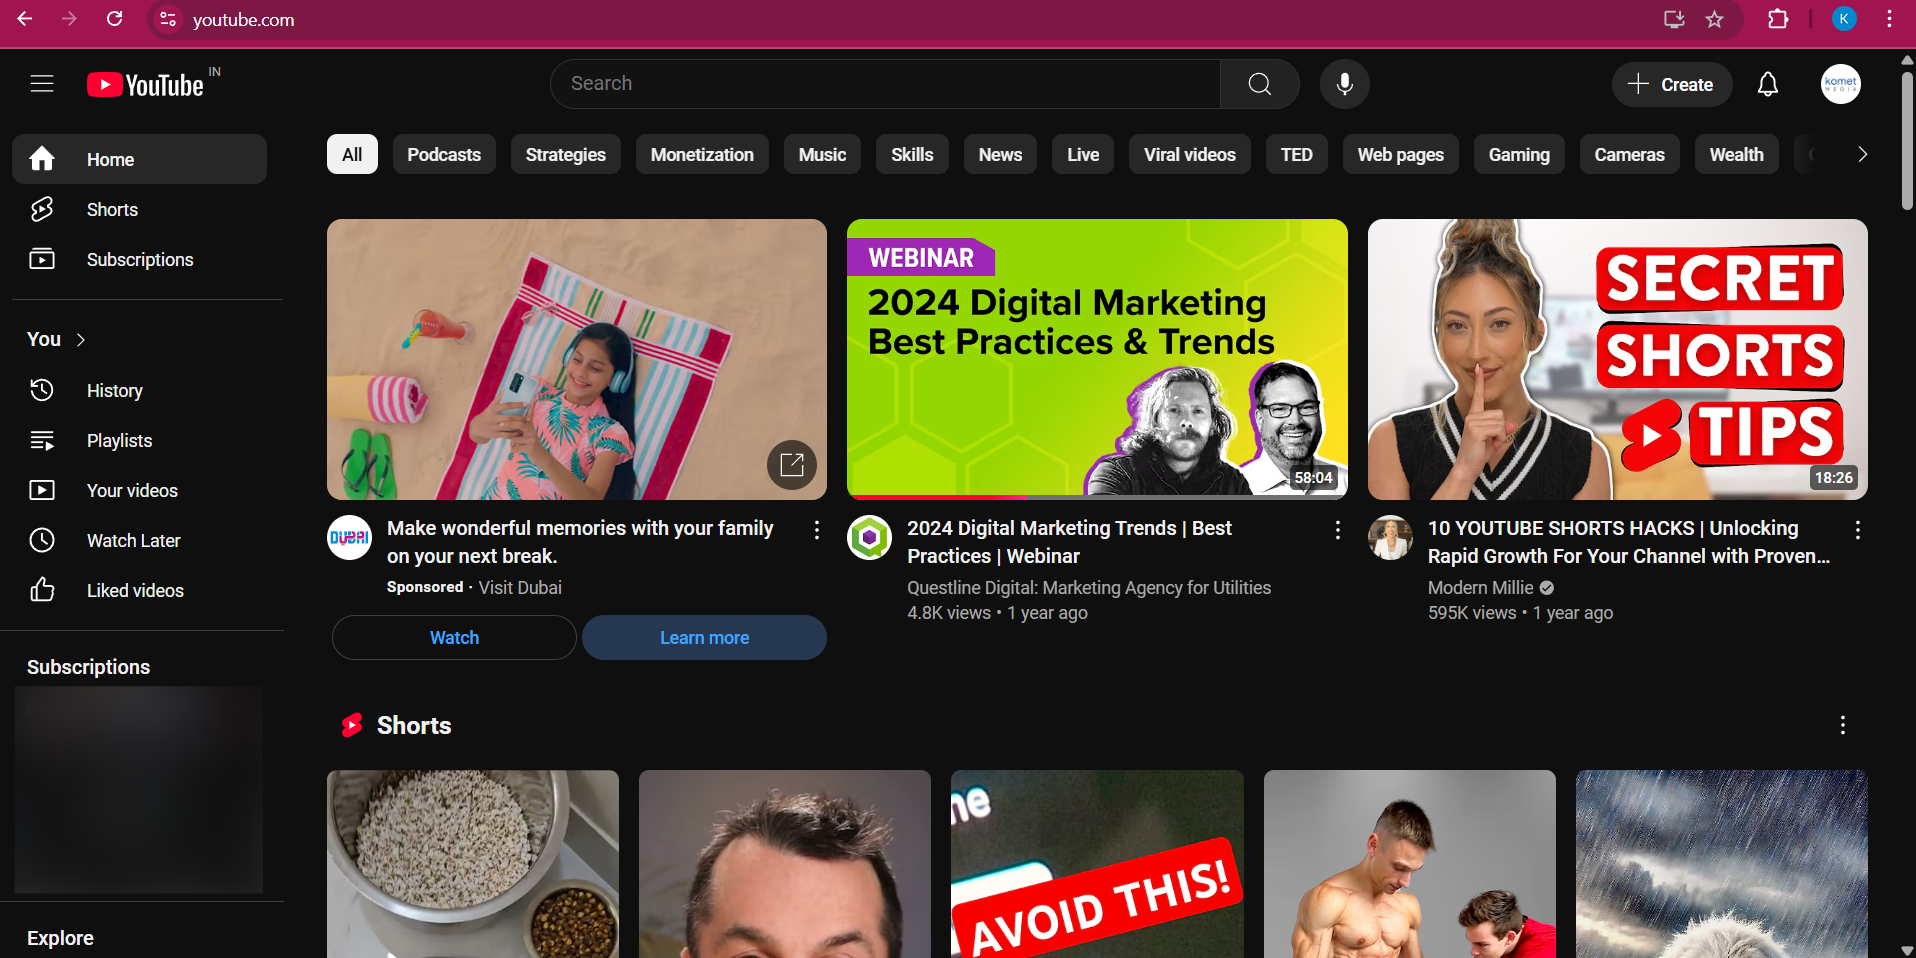Select the All filter chip
1916x958 pixels.
click(x=352, y=154)
